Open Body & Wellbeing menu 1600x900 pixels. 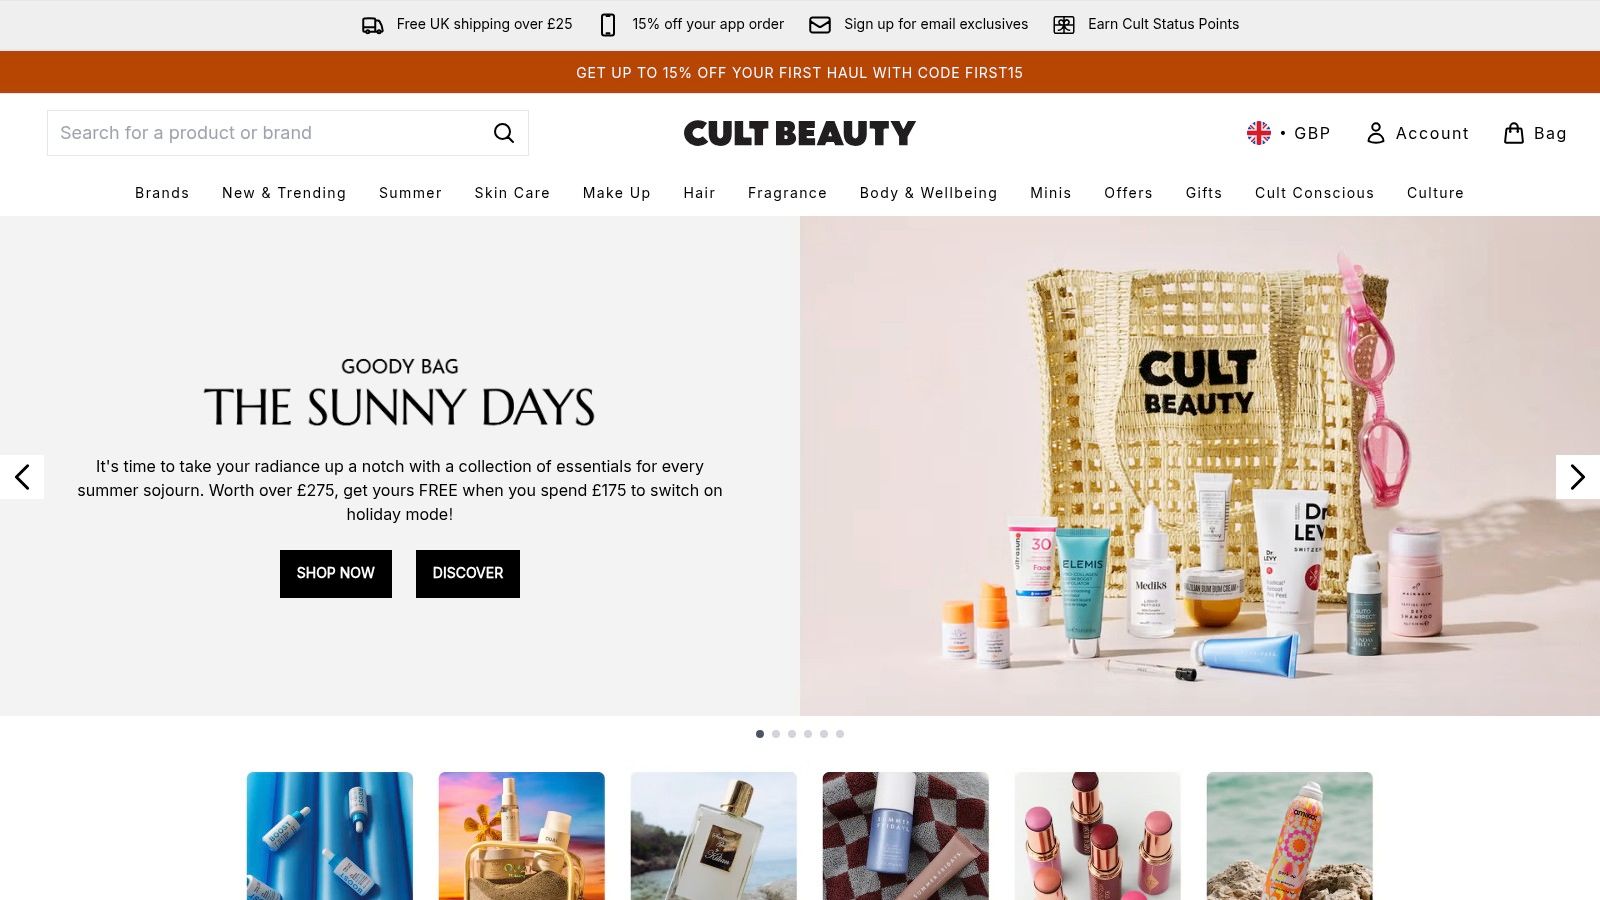point(928,193)
